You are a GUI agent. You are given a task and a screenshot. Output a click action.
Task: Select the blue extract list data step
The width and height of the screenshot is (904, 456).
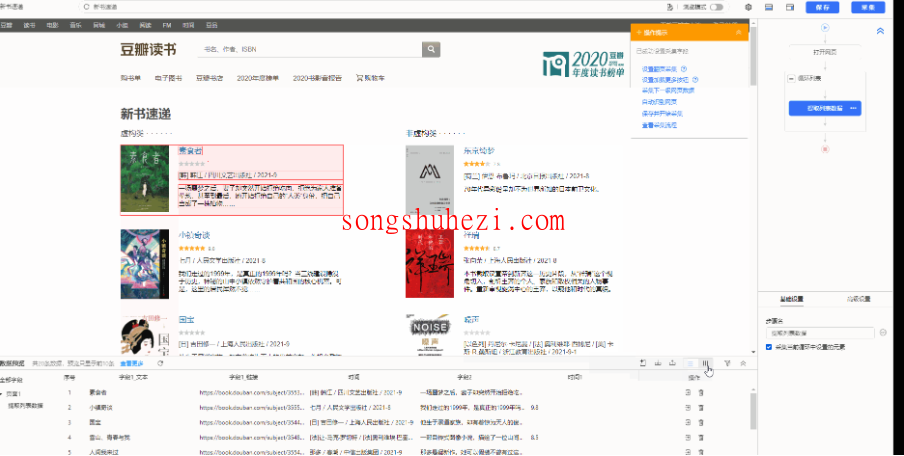[825, 108]
